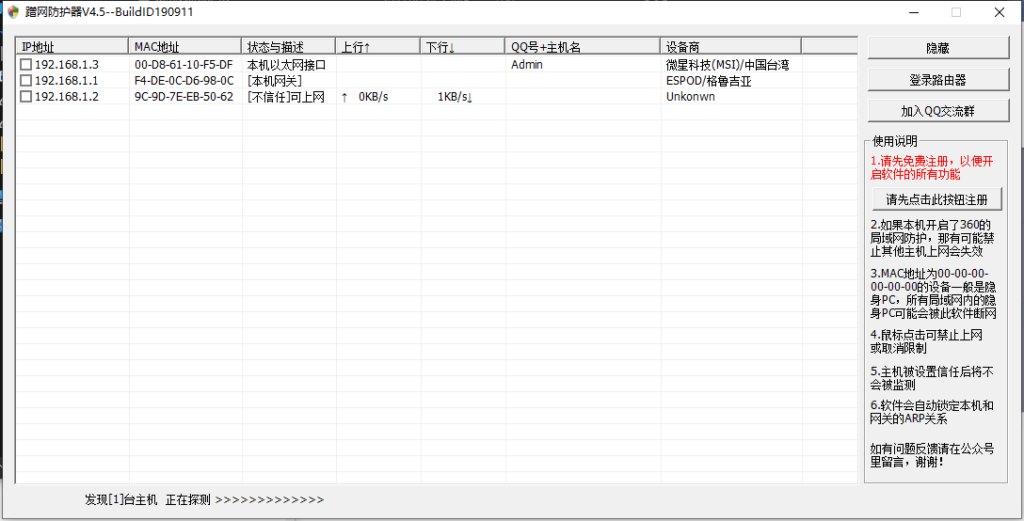Screen dimensions: 1024x521
Task: Minimize the 蹭网防护器 window
Action: 914,12
